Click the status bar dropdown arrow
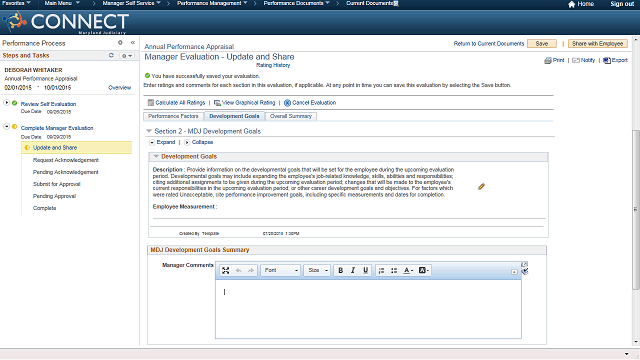The height and width of the screenshot is (360, 640). 627,354
